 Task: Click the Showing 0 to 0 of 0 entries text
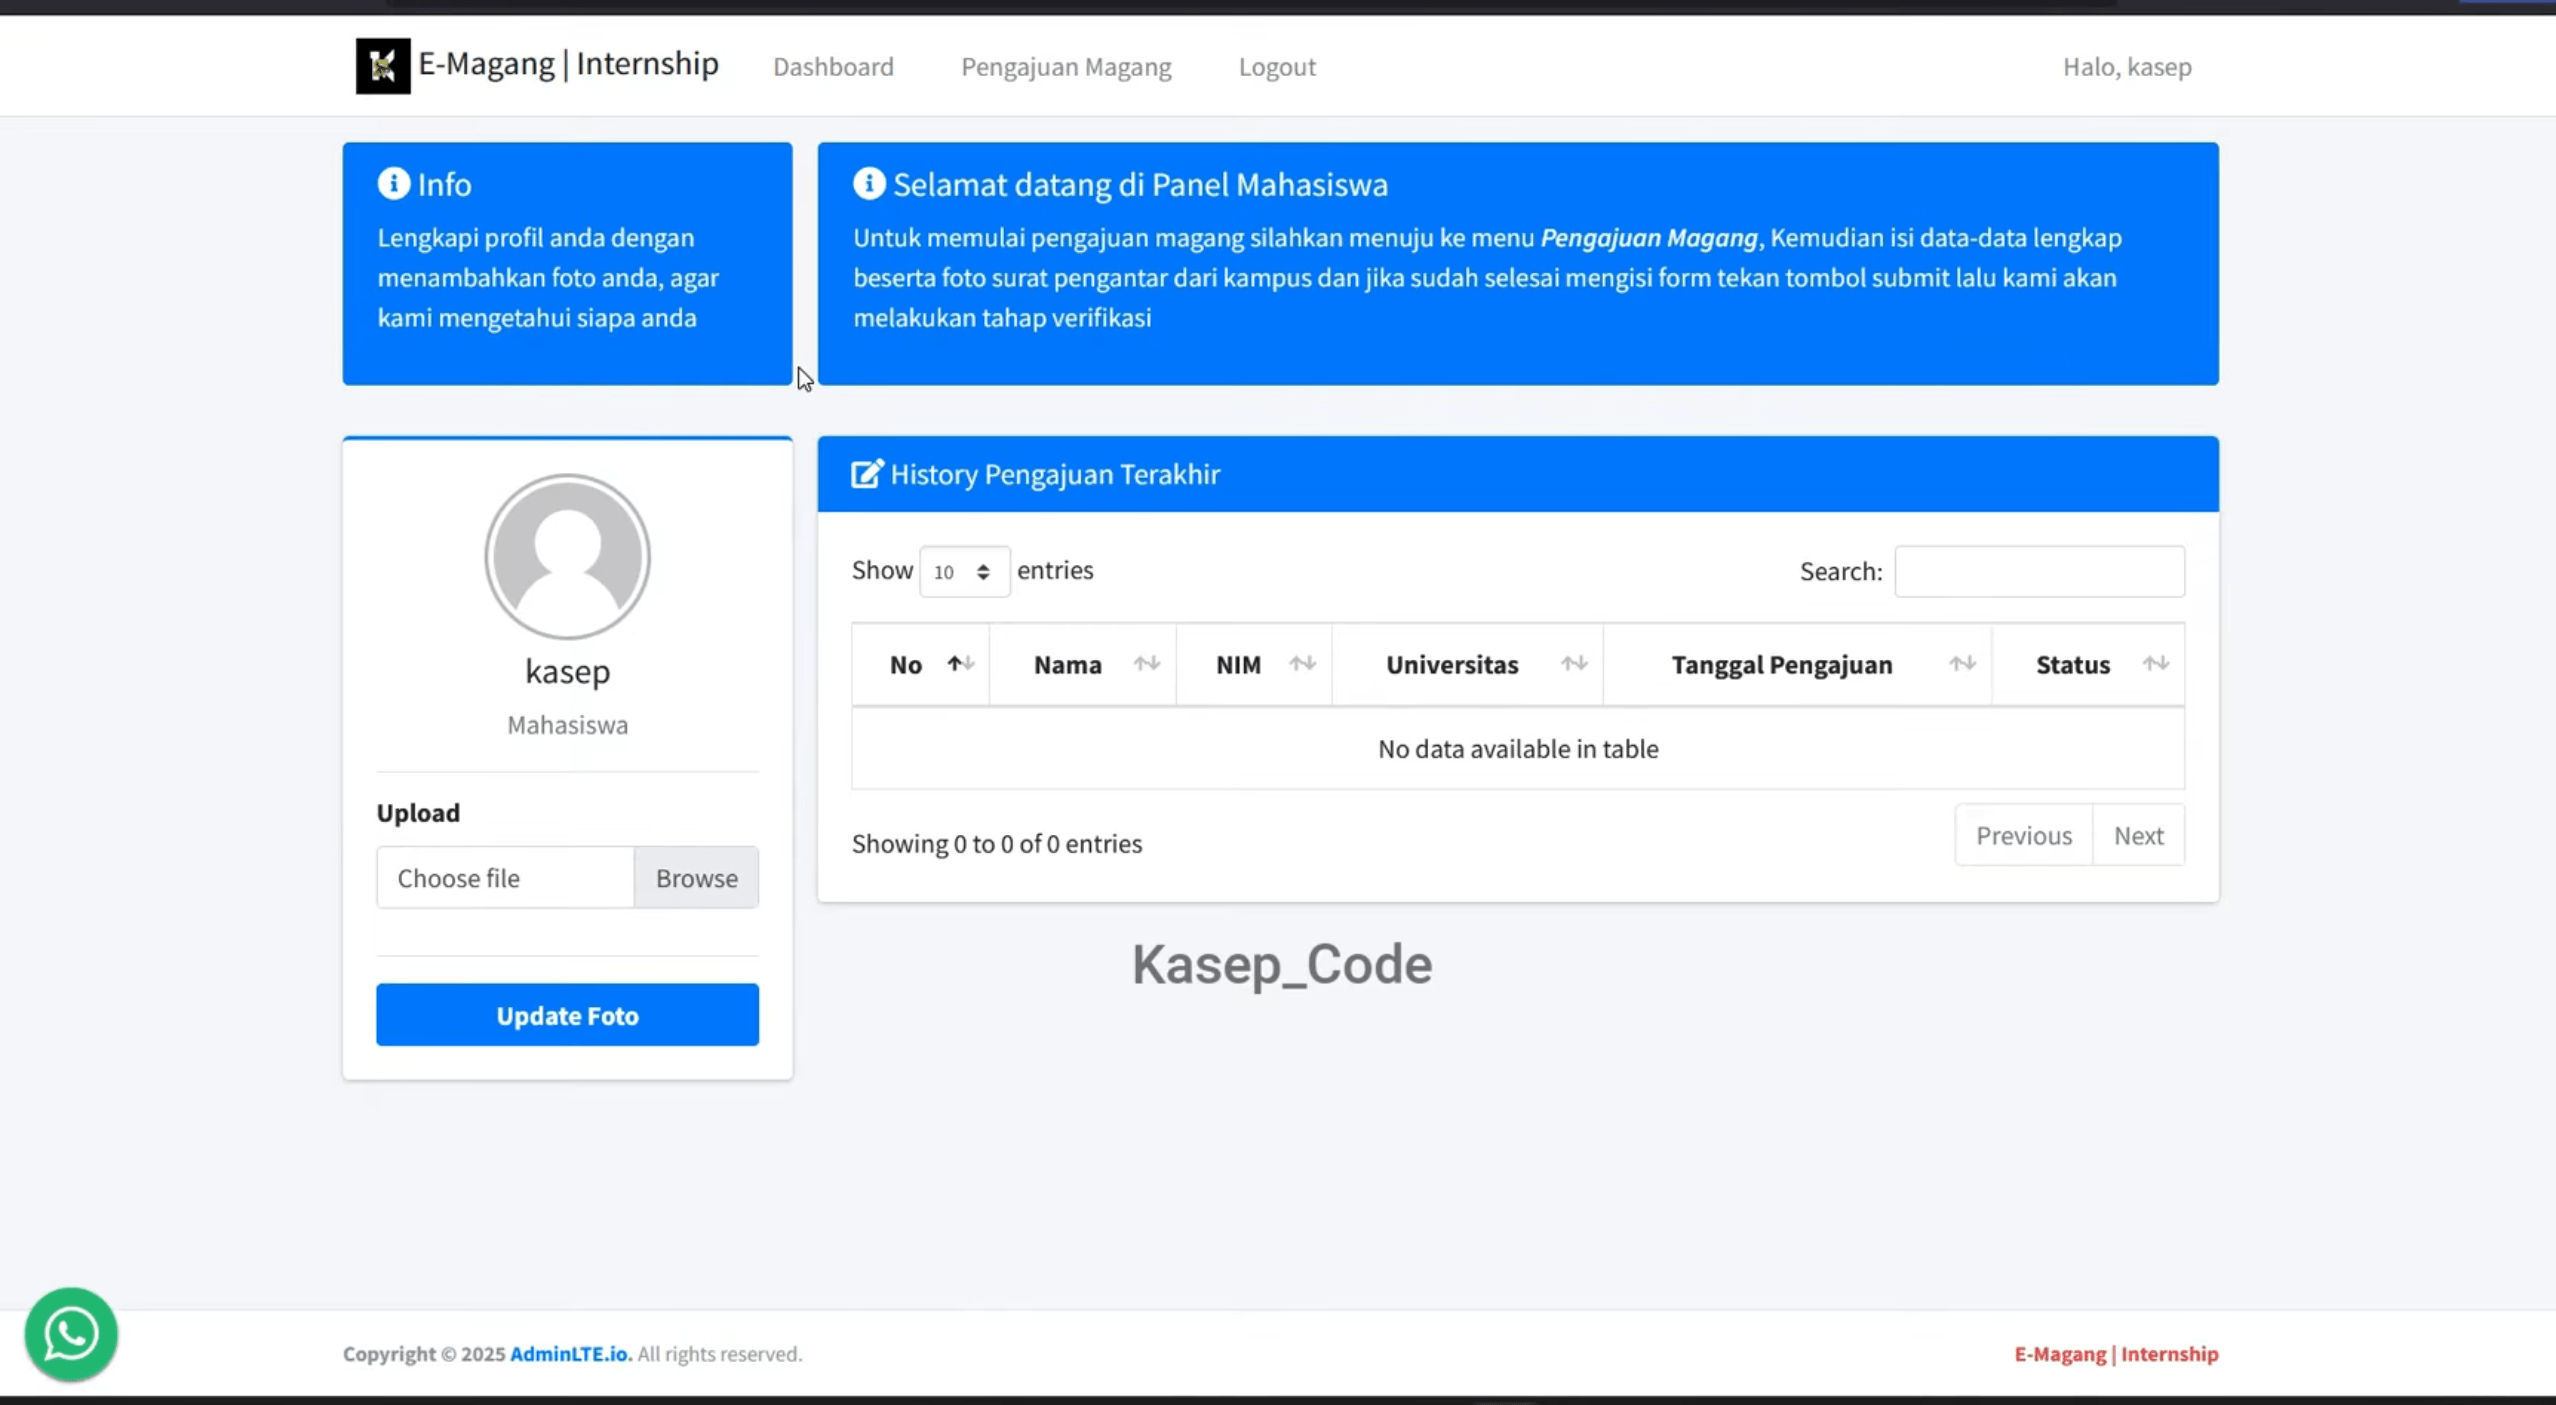tap(997, 844)
